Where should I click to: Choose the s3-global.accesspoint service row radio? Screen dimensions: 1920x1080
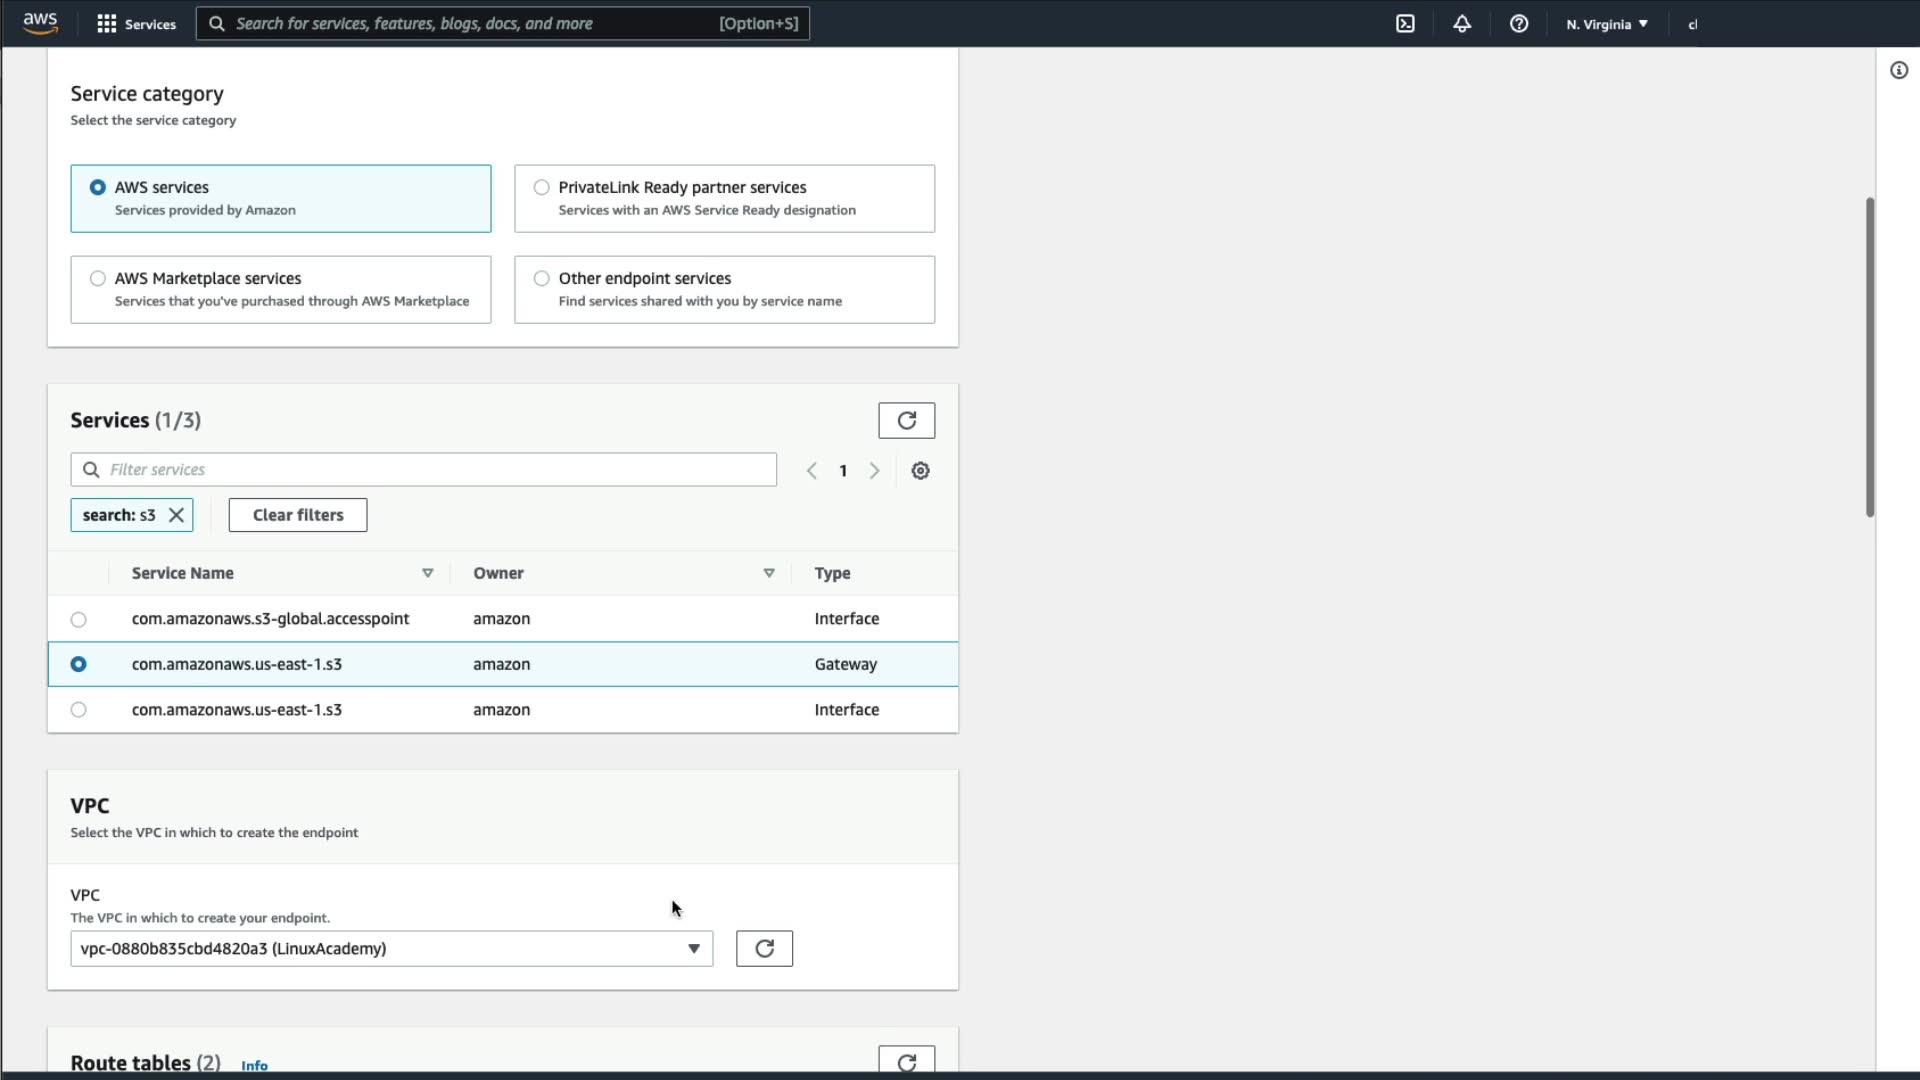(x=79, y=620)
